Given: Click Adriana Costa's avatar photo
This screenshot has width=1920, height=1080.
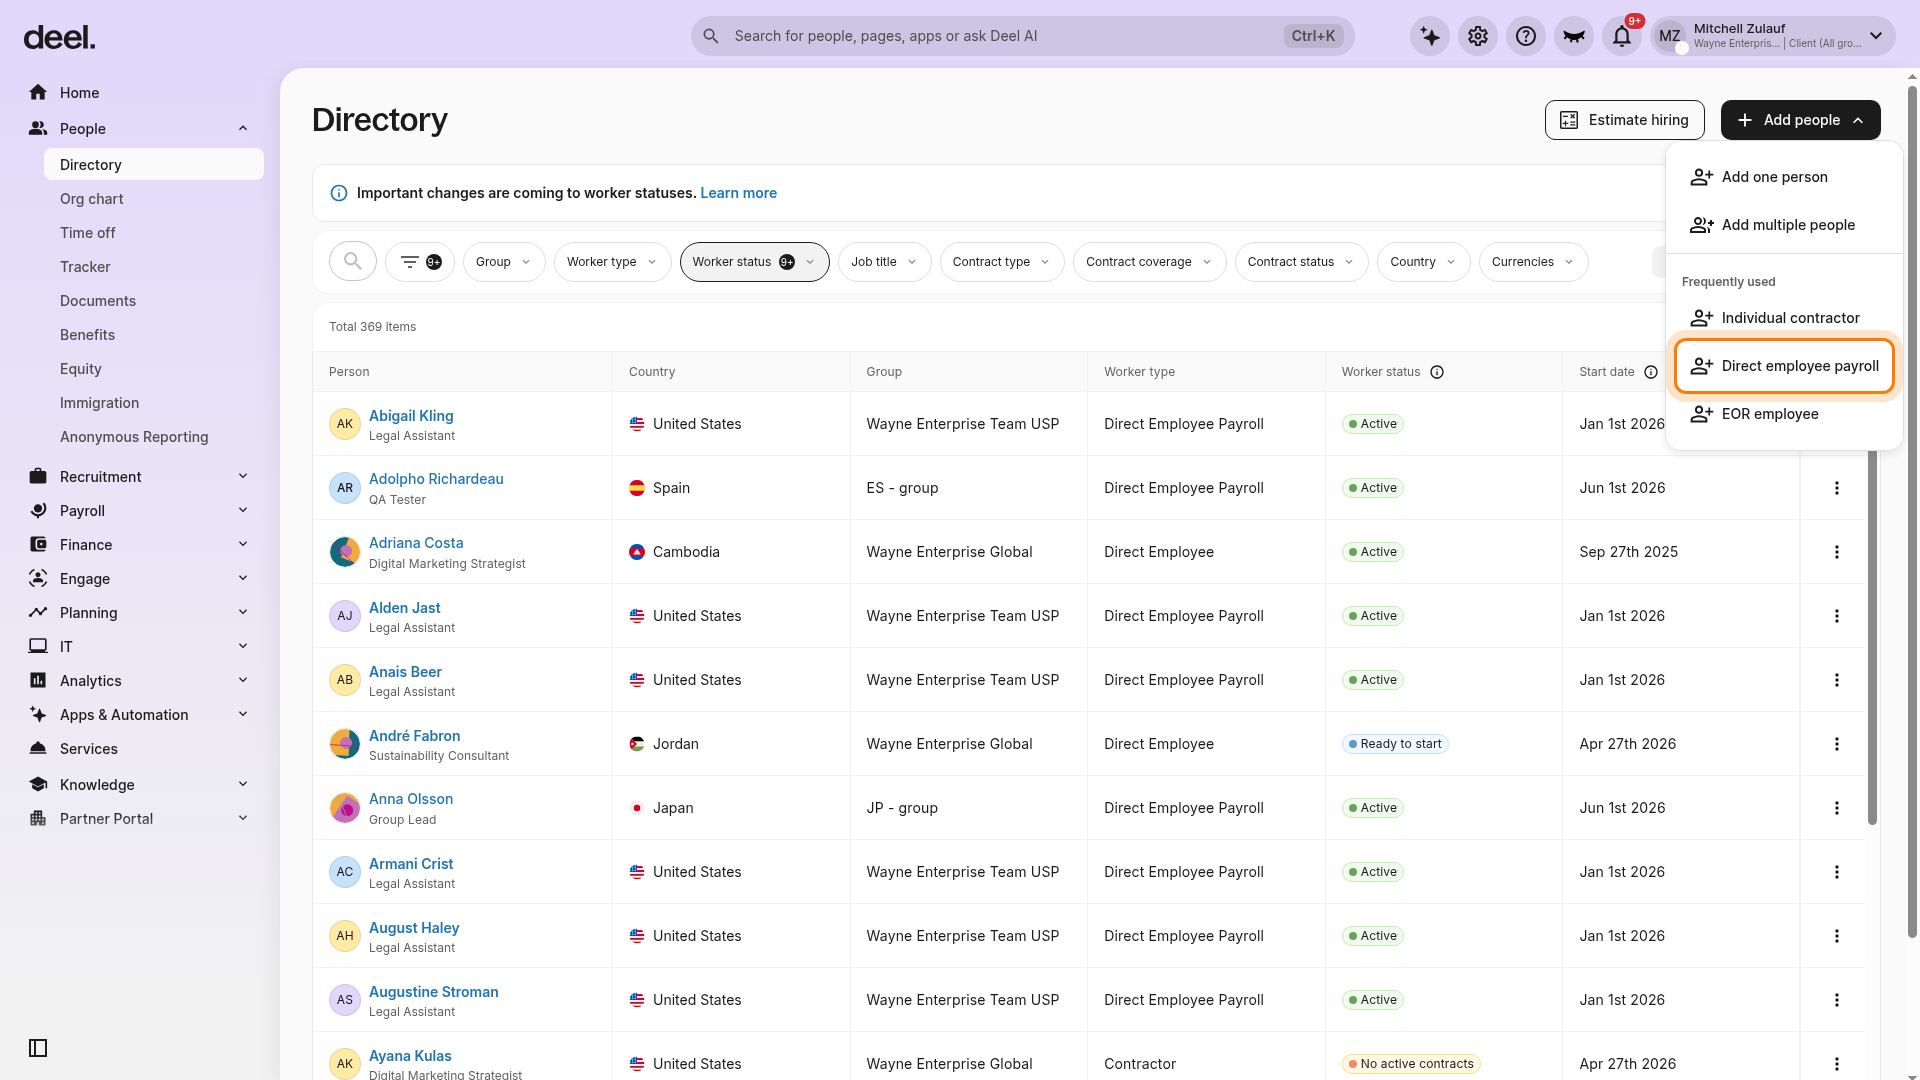Looking at the screenshot, I should pos(345,552).
